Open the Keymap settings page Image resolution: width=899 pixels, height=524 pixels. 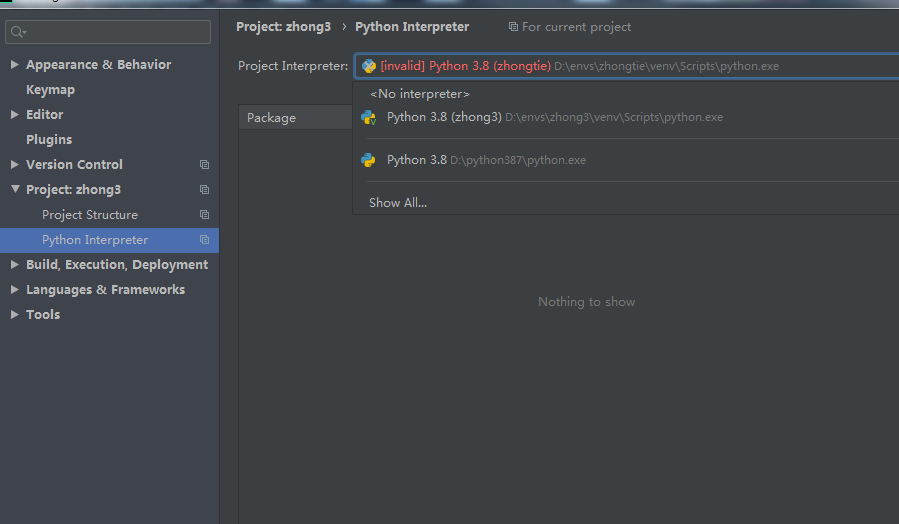coord(50,90)
